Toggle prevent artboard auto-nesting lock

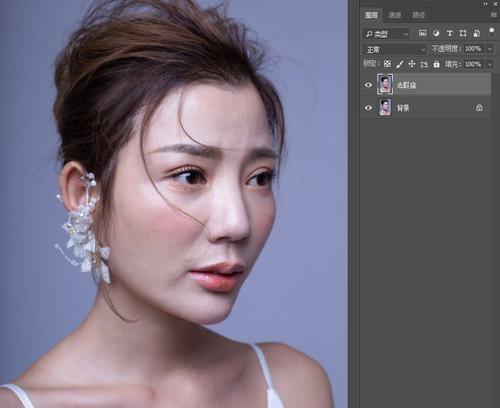tap(424, 64)
